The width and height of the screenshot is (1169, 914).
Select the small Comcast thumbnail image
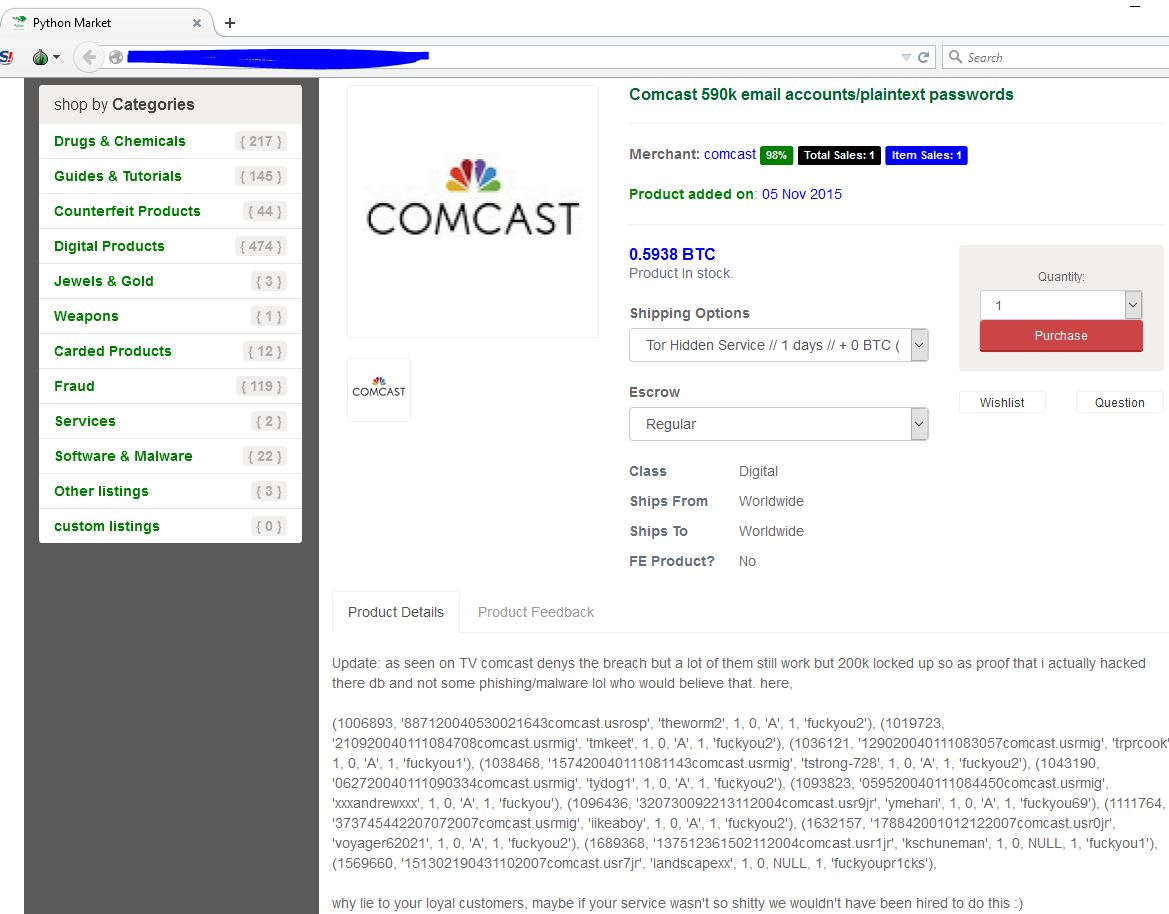[379, 389]
